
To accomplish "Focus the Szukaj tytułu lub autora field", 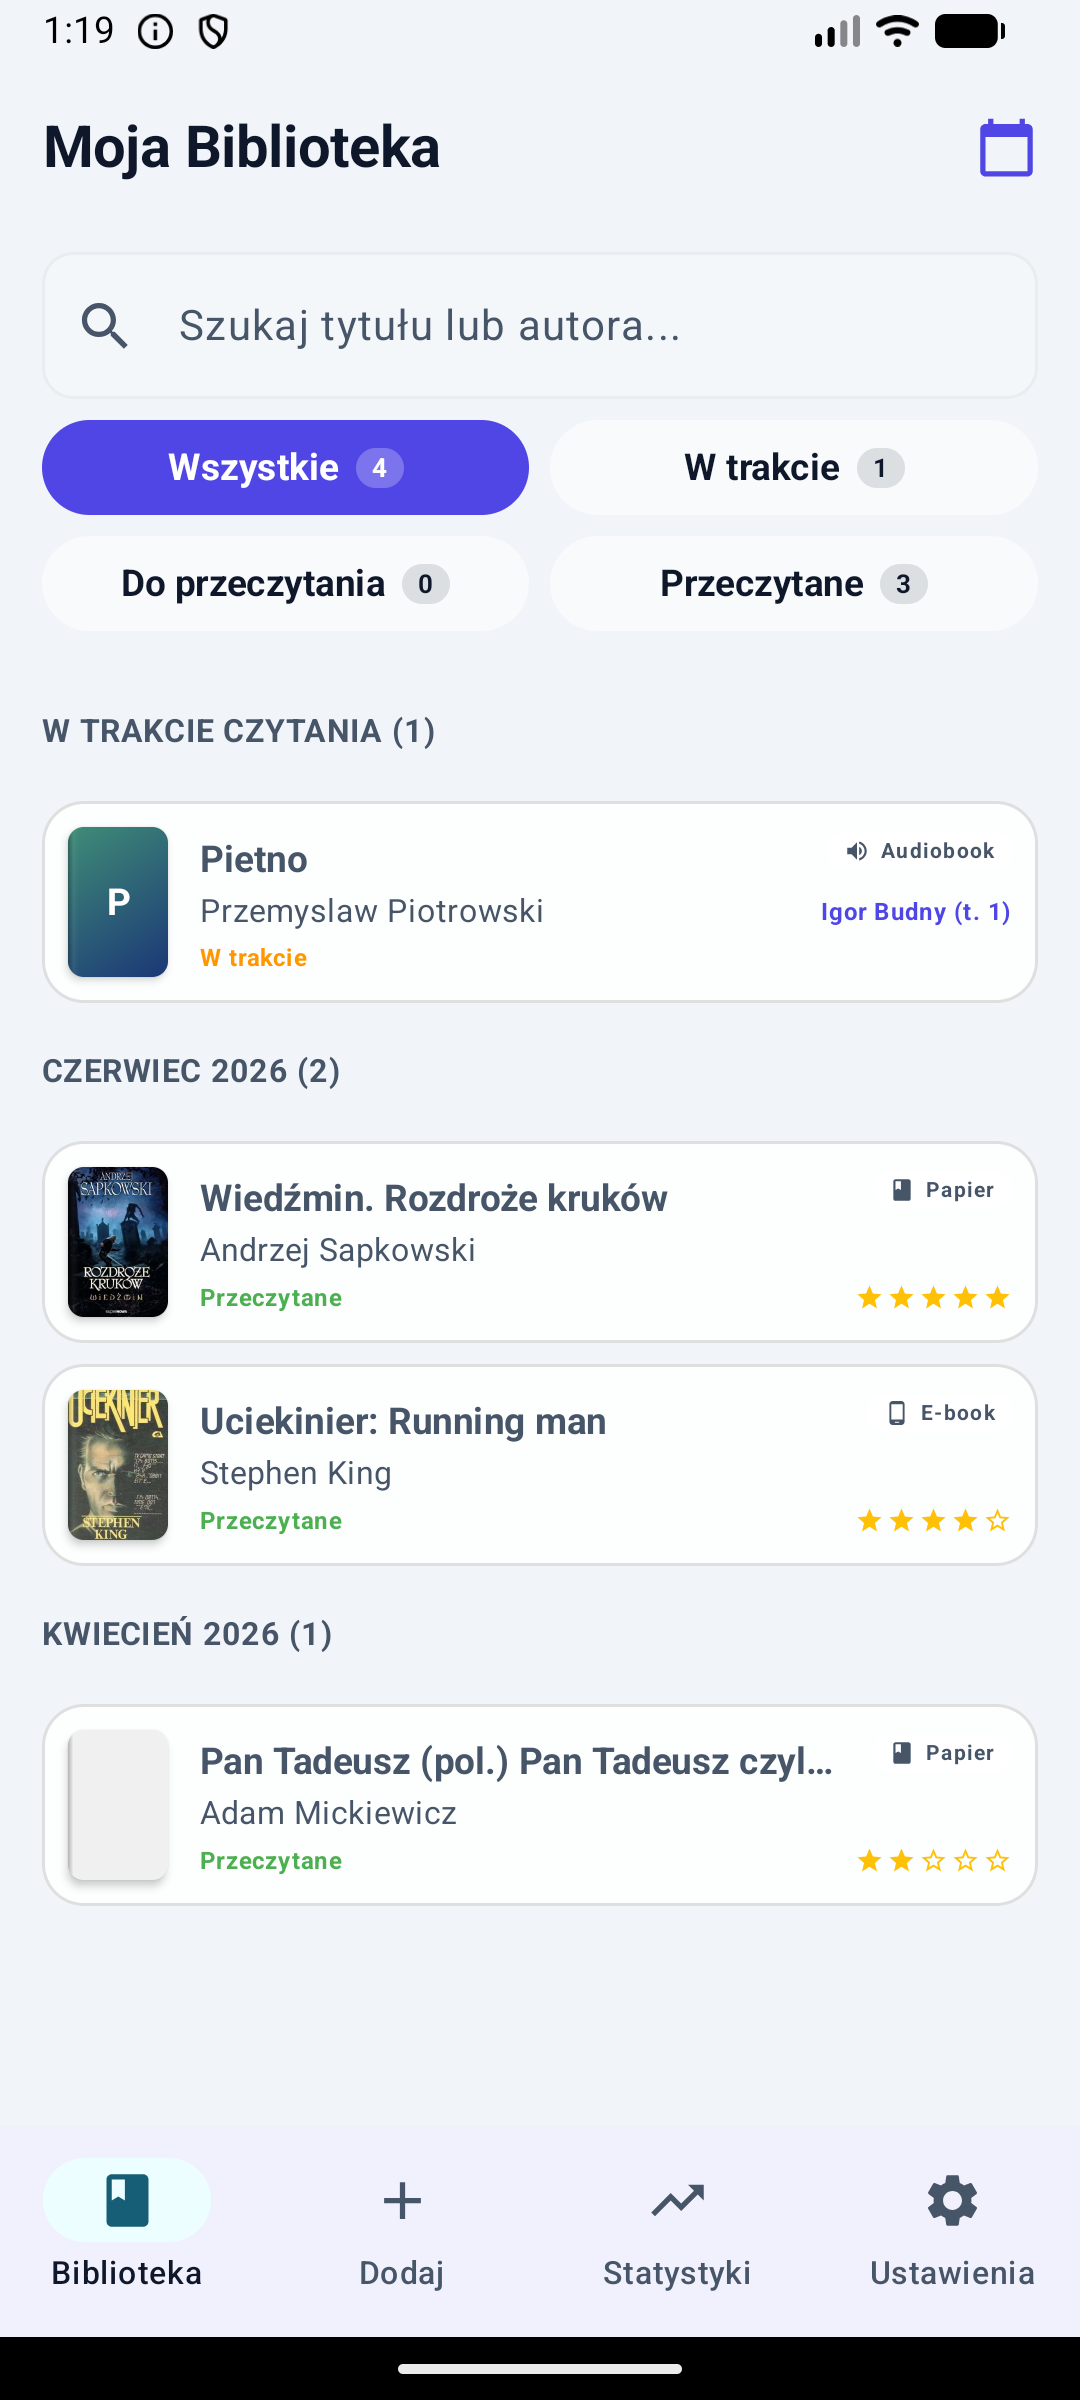I will (x=540, y=326).
